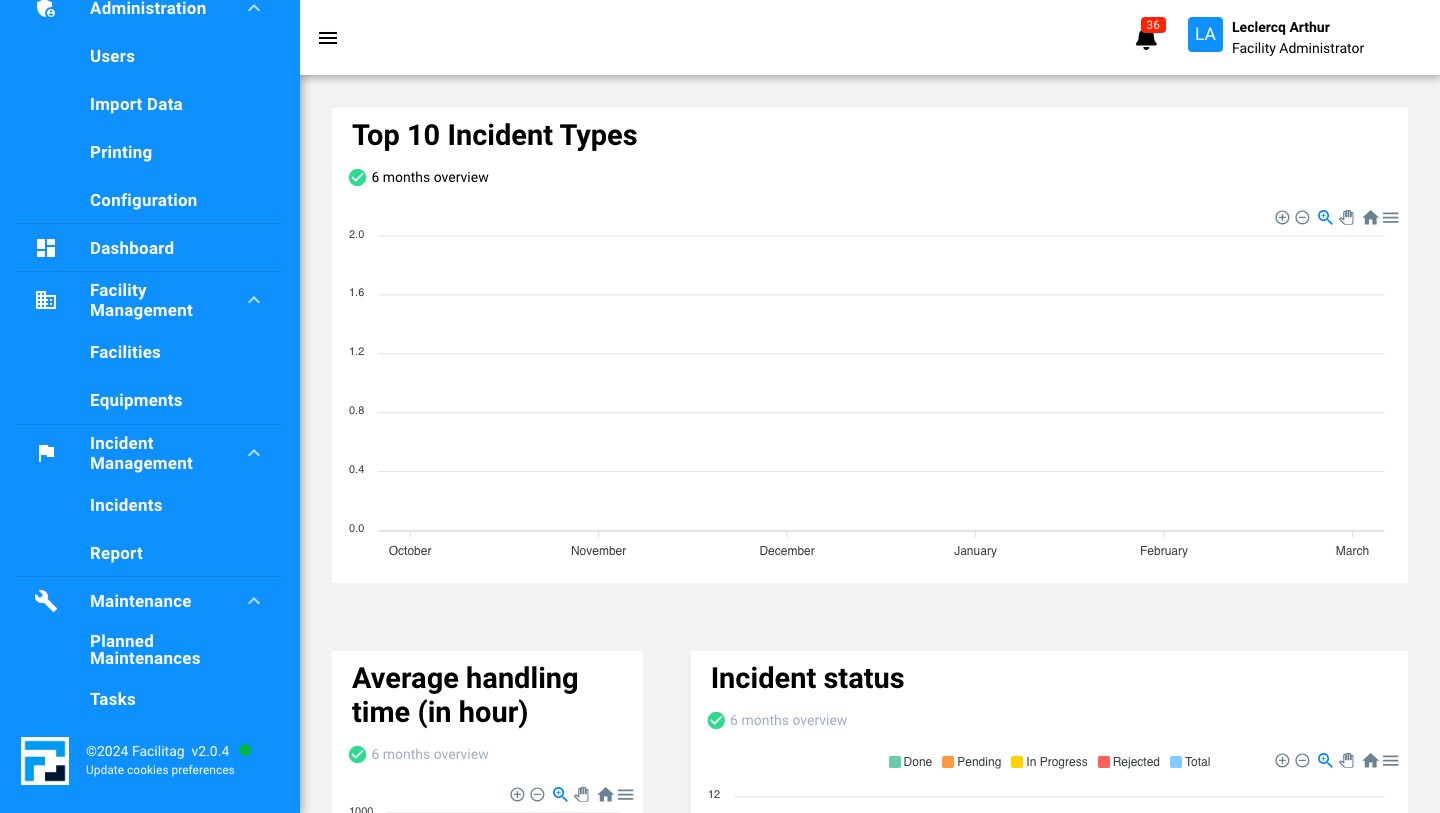
Task: Collapse the Maintenance section
Action: (x=254, y=601)
